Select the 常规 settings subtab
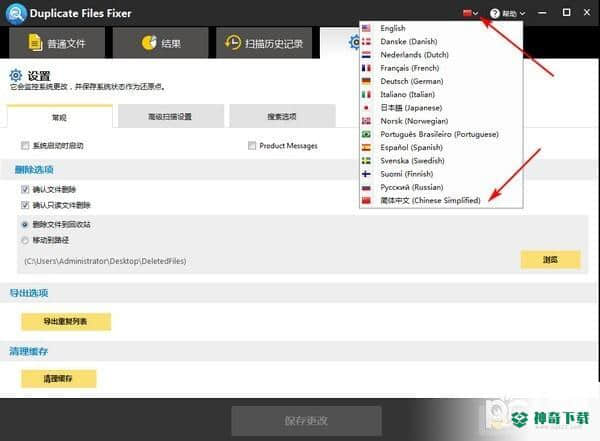This screenshot has width=600, height=441. [60, 117]
